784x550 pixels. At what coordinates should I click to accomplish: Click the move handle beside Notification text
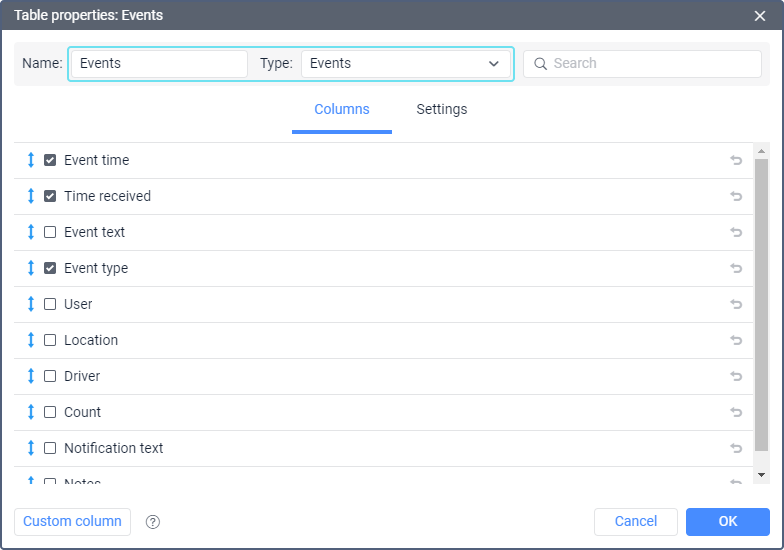(31, 448)
